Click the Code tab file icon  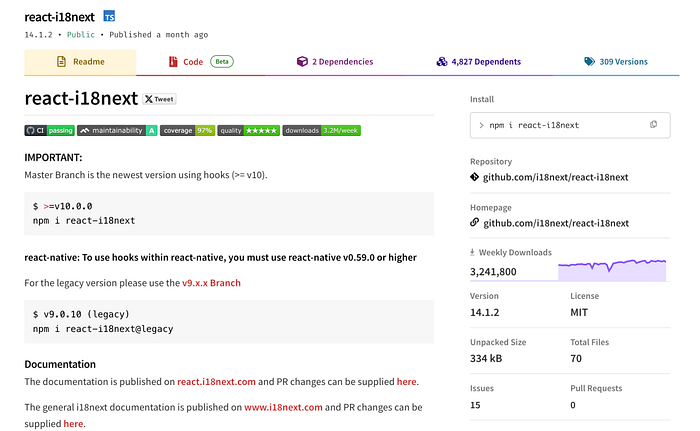click(x=173, y=62)
